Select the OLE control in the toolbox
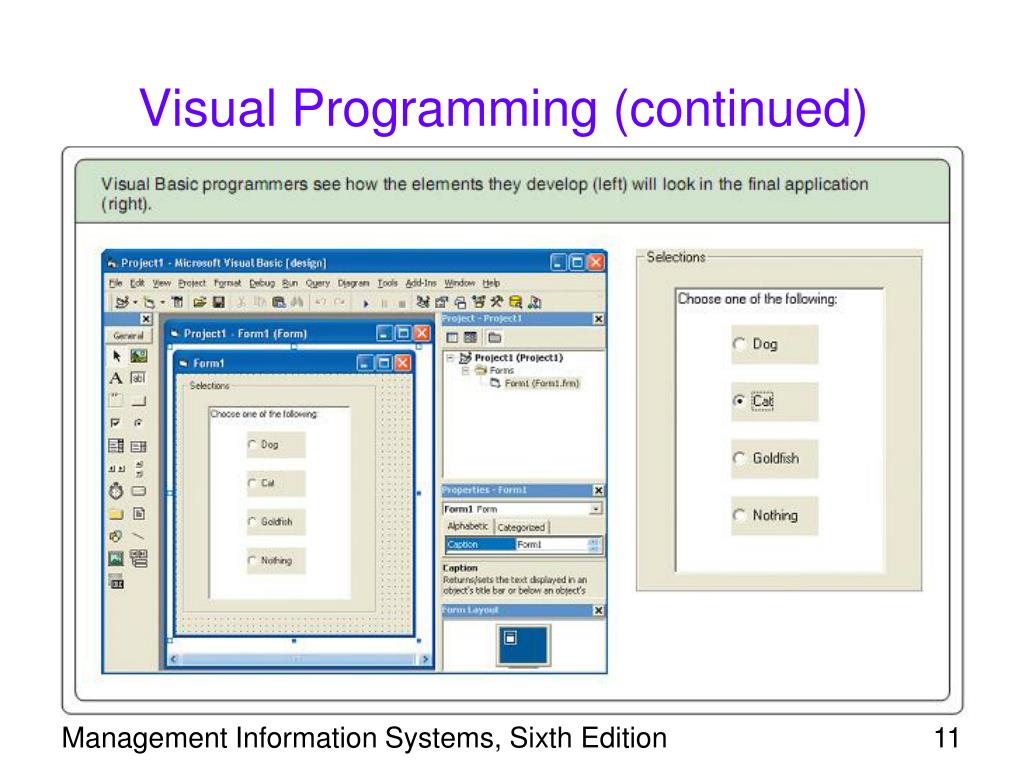The width and height of the screenshot is (1024, 768). click(116, 583)
